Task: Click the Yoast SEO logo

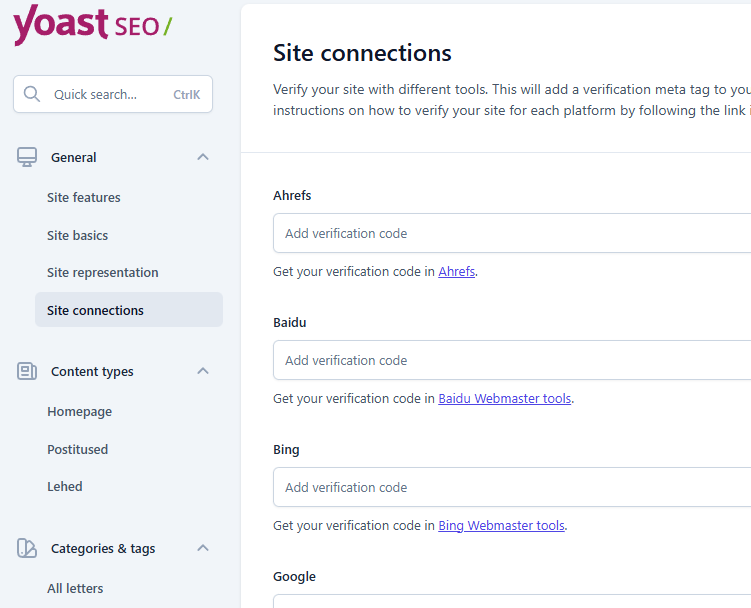Action: tap(92, 24)
